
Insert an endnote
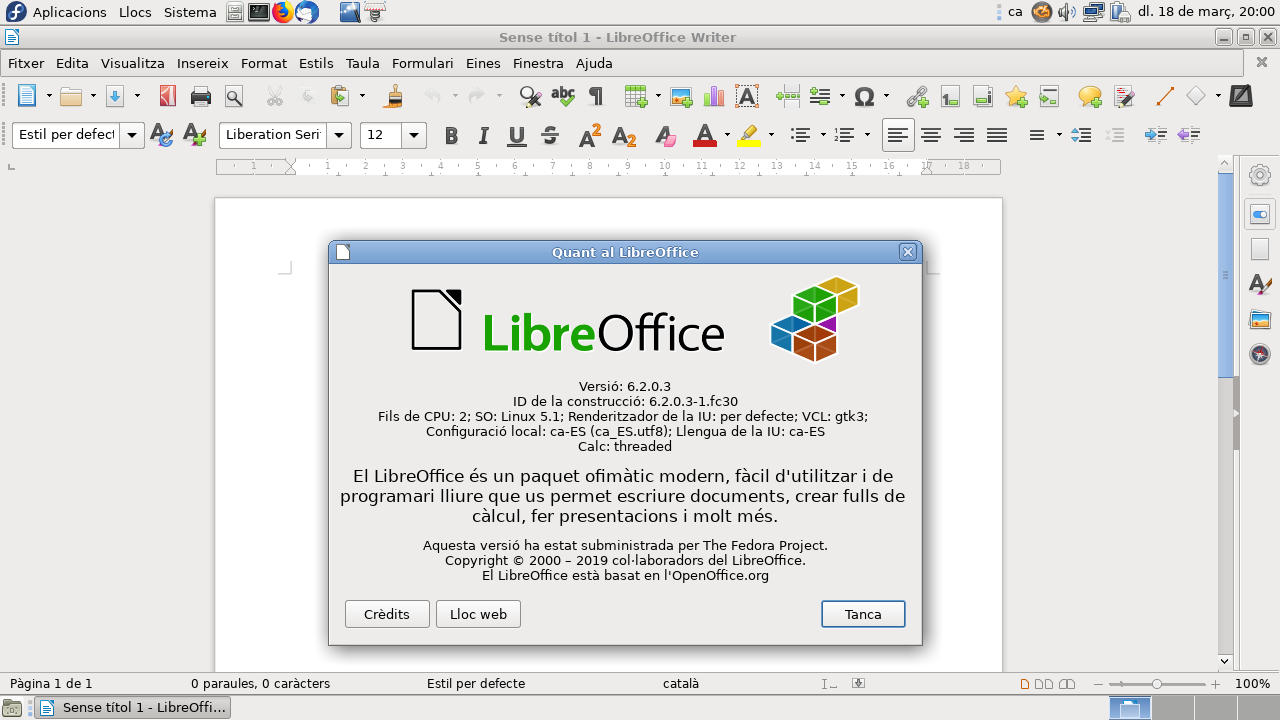pos(983,97)
